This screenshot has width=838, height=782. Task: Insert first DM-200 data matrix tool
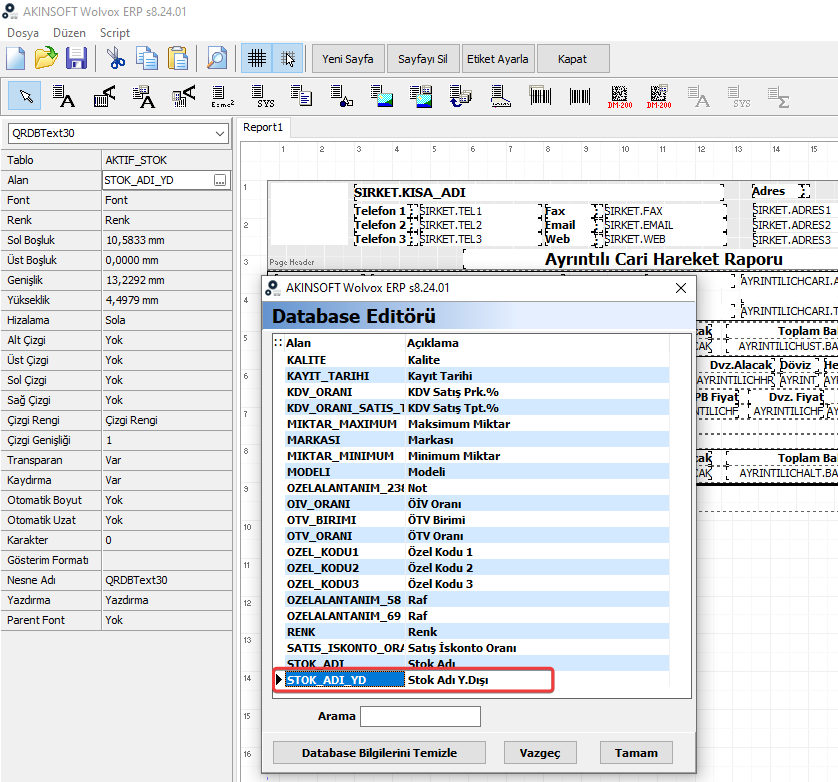pos(619,97)
